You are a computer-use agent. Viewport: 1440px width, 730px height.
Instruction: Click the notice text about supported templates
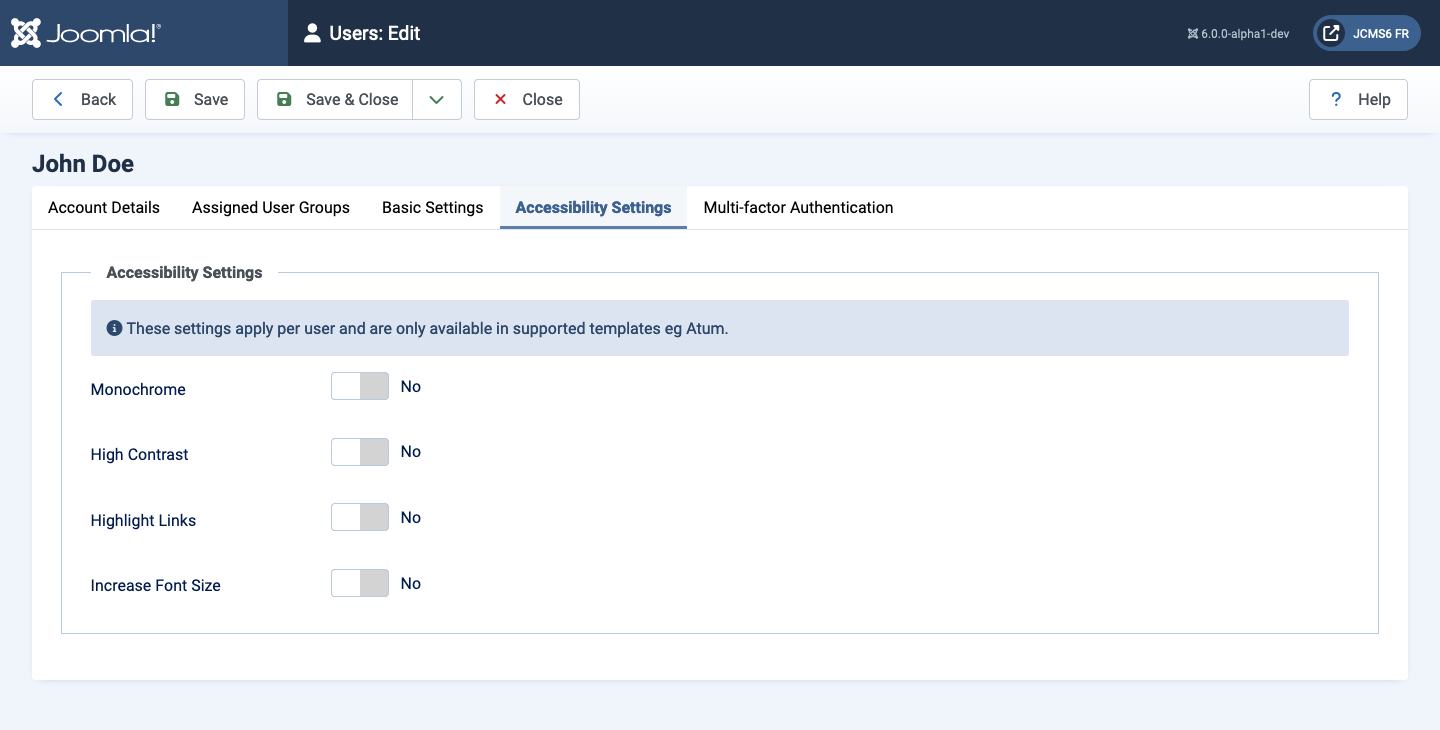click(x=427, y=328)
